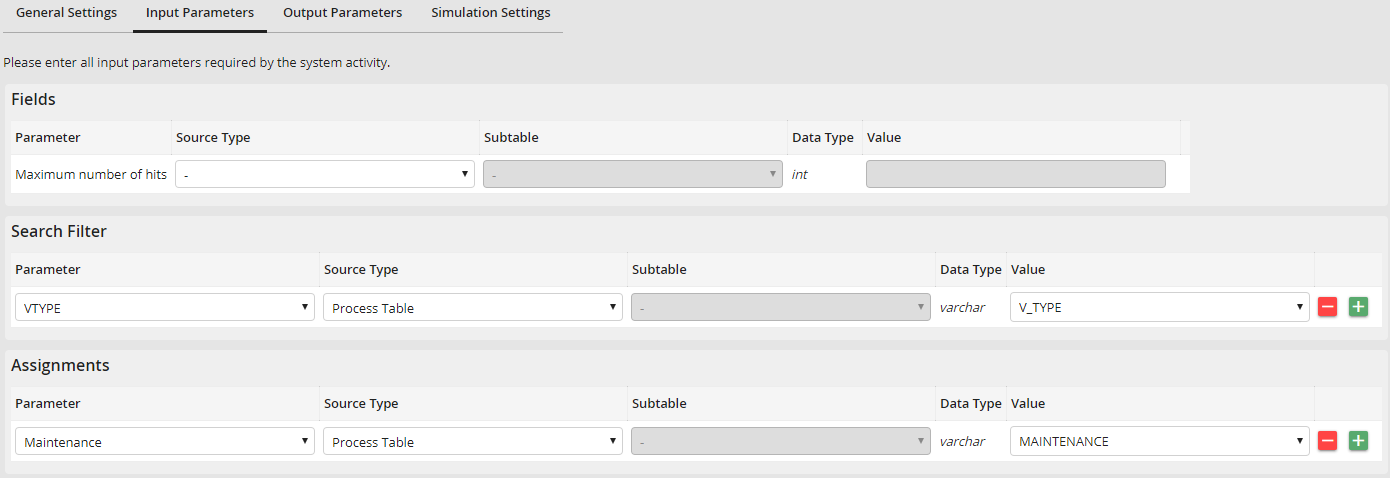Click the 'Value' column header in Assignments

click(x=1028, y=403)
